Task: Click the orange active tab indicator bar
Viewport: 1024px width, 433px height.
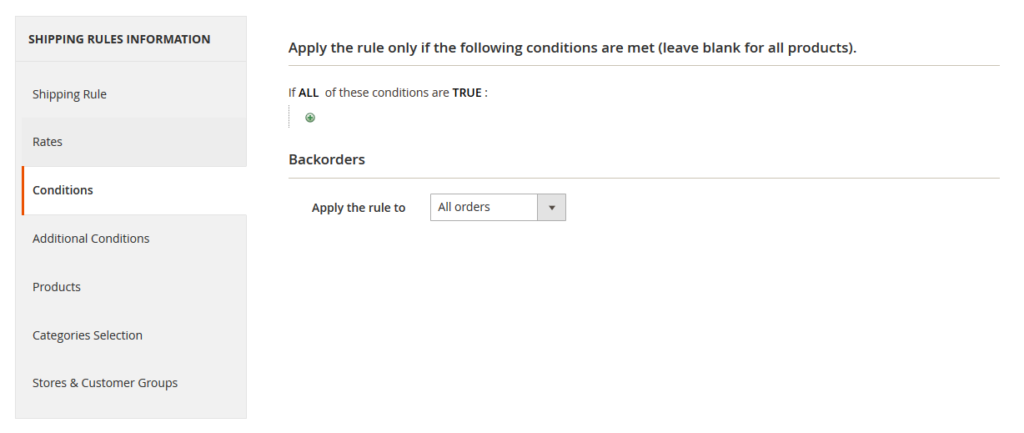Action: point(23,190)
